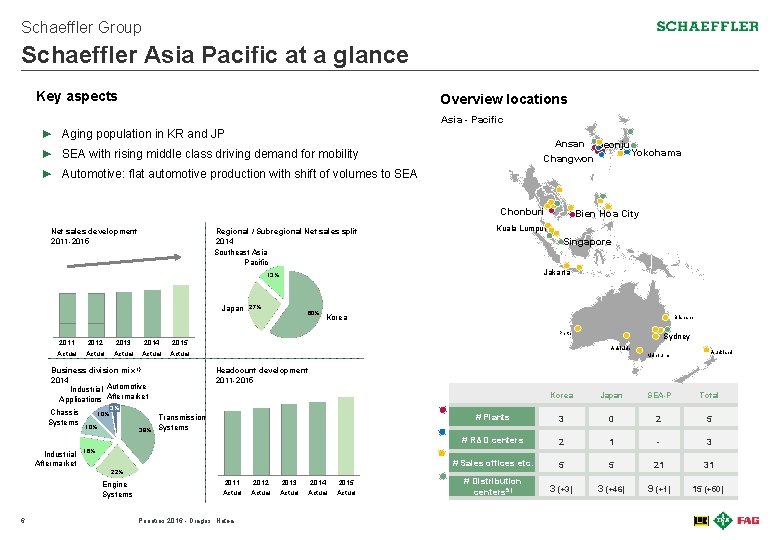Image resolution: width=780 pixels, height=540 pixels.
Task: Click the Distribution SEA-P cell '9 (+1)'
Action: [659, 488]
